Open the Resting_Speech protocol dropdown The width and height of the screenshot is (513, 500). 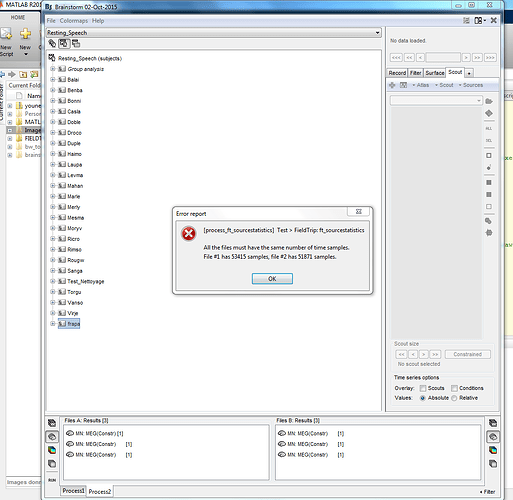(x=214, y=33)
